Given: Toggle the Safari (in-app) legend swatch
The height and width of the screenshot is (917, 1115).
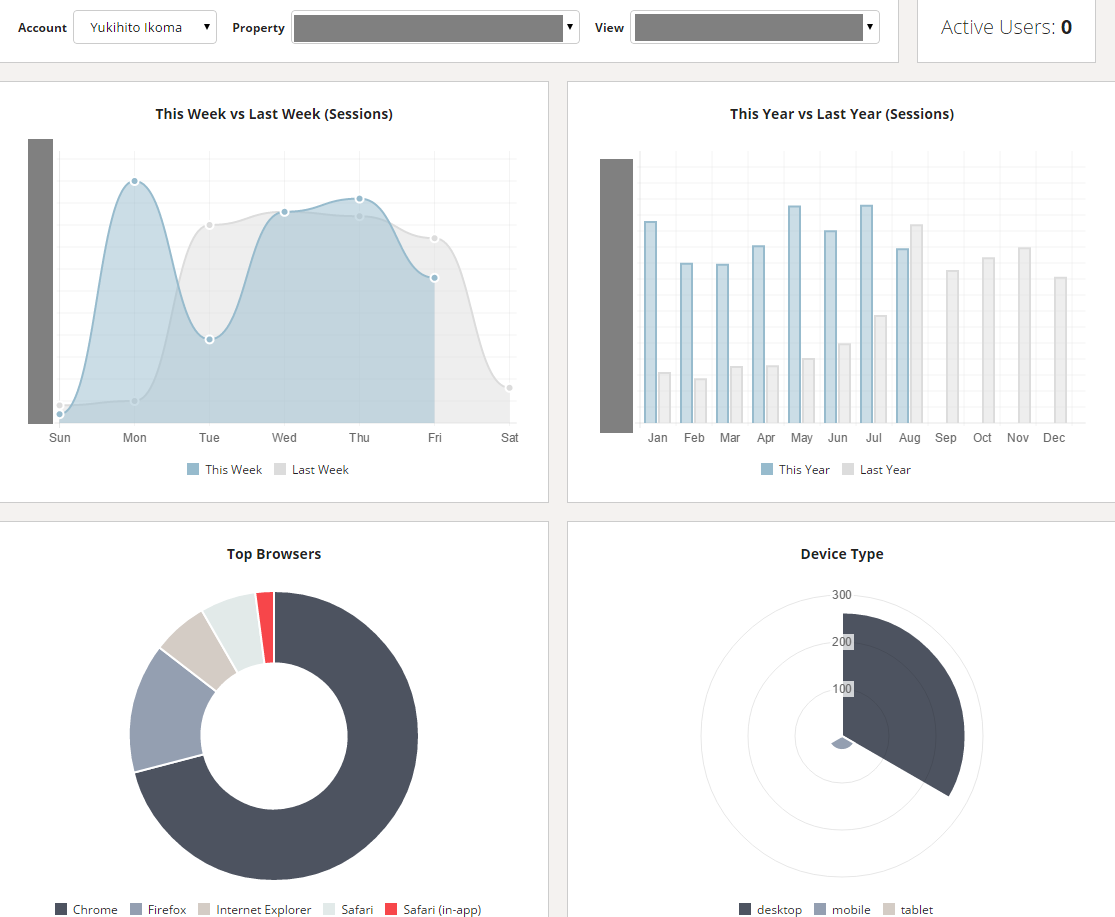Looking at the screenshot, I should coord(391,909).
